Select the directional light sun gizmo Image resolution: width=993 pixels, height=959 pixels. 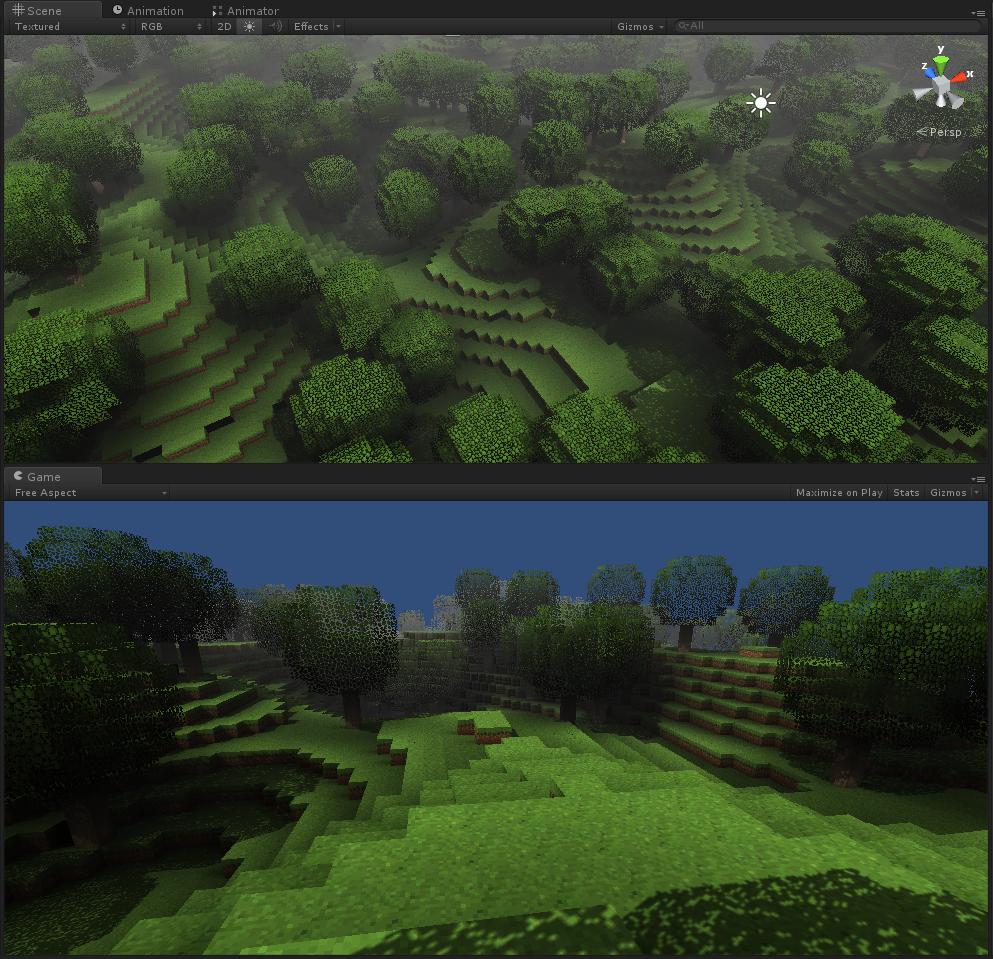tap(761, 103)
